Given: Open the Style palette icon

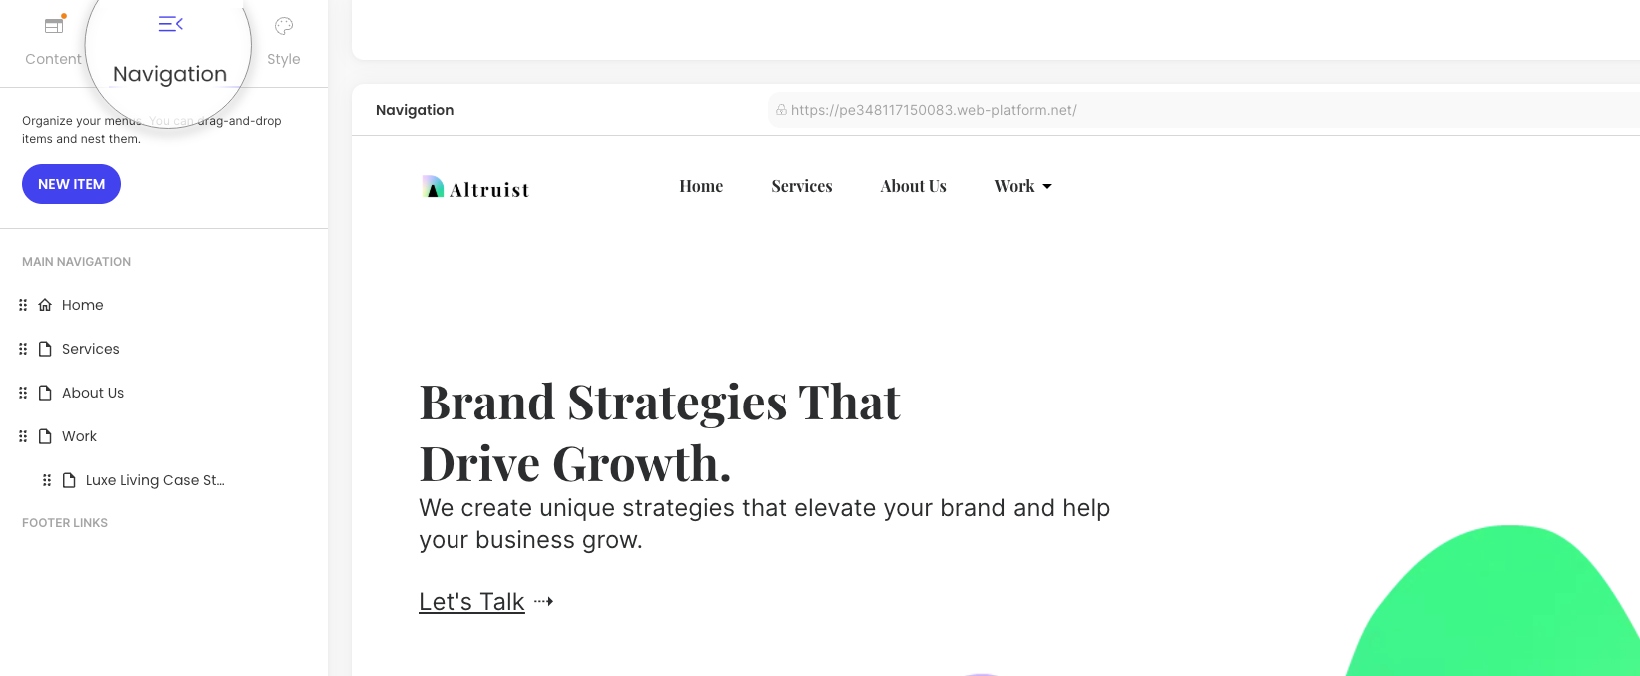Looking at the screenshot, I should (284, 26).
